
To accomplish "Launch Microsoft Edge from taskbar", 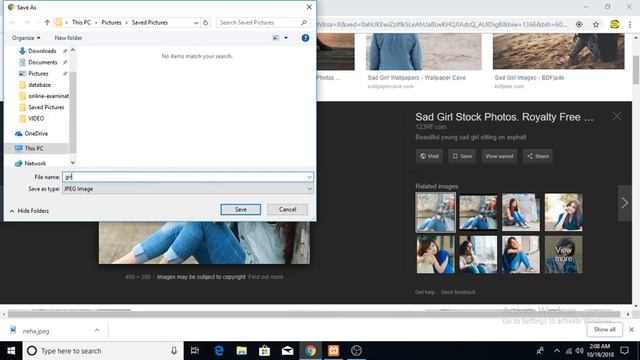I will click(219, 351).
